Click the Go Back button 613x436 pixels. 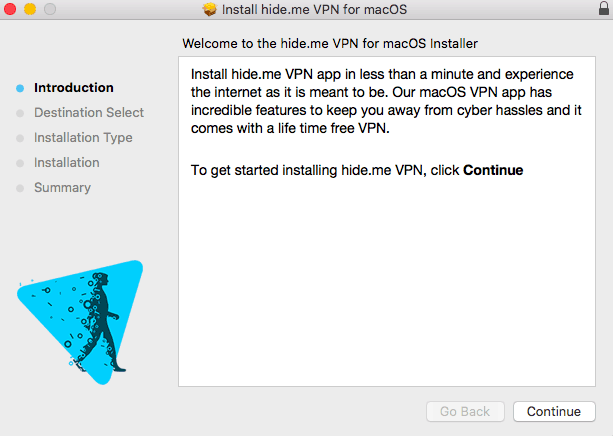[x=465, y=411]
